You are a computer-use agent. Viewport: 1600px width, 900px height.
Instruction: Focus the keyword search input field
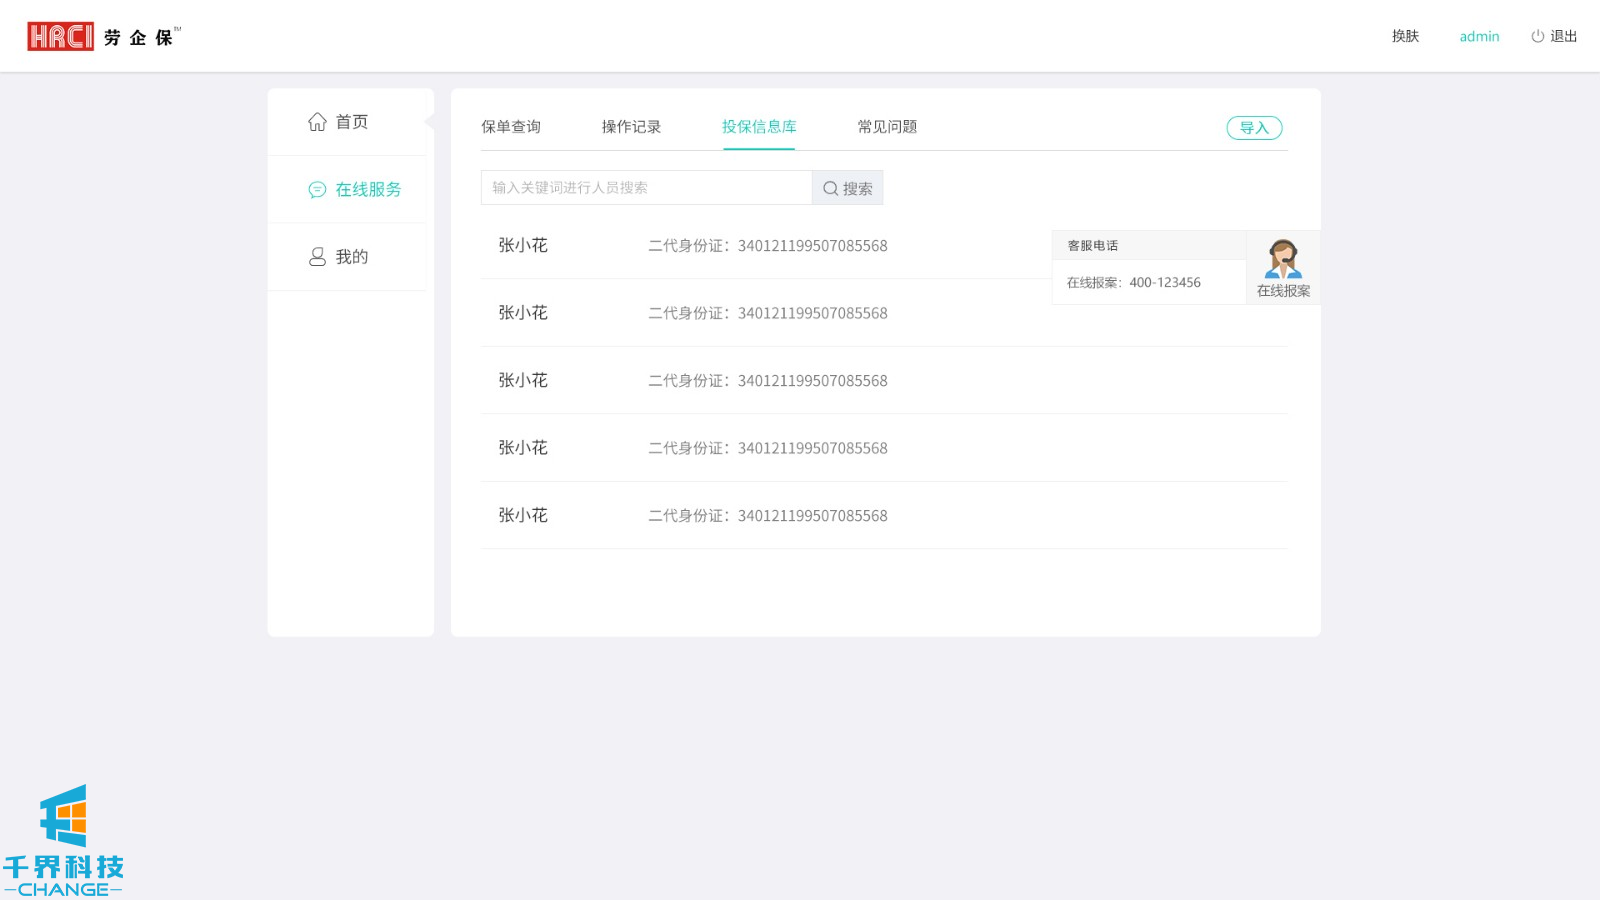[646, 188]
